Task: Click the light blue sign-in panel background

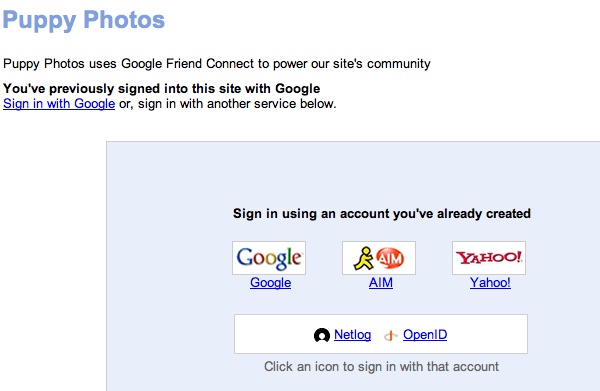Action: (x=352, y=176)
